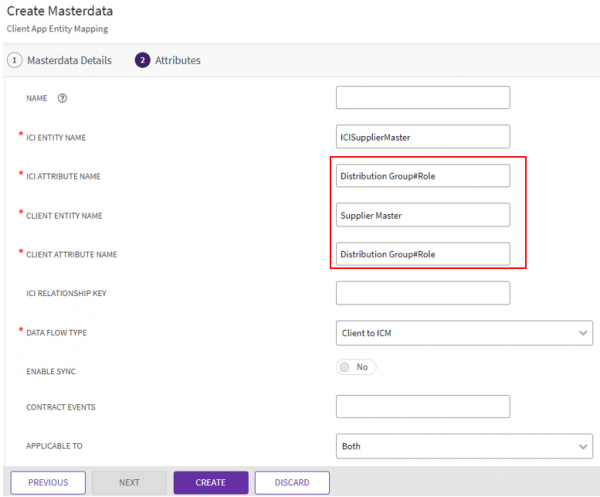Click the Client Attribute Name field
The height and width of the screenshot is (497, 600).
pos(423,254)
